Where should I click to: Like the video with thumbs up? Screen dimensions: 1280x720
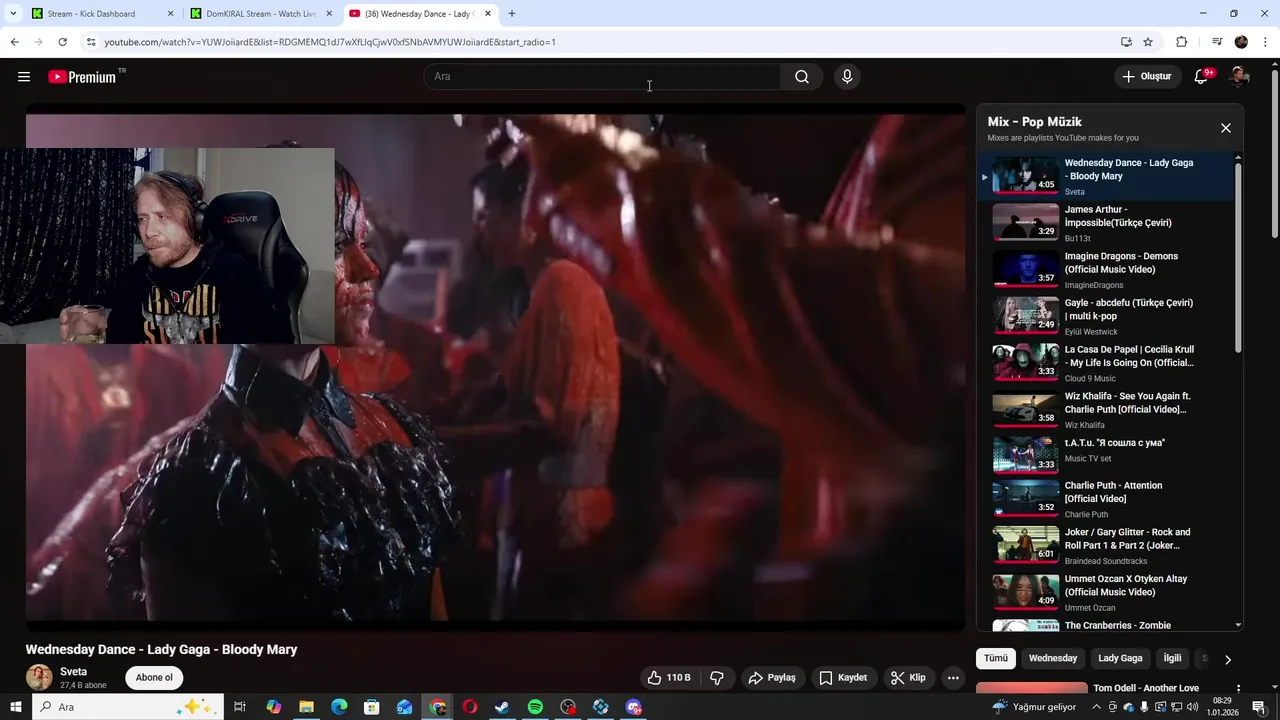[670, 678]
